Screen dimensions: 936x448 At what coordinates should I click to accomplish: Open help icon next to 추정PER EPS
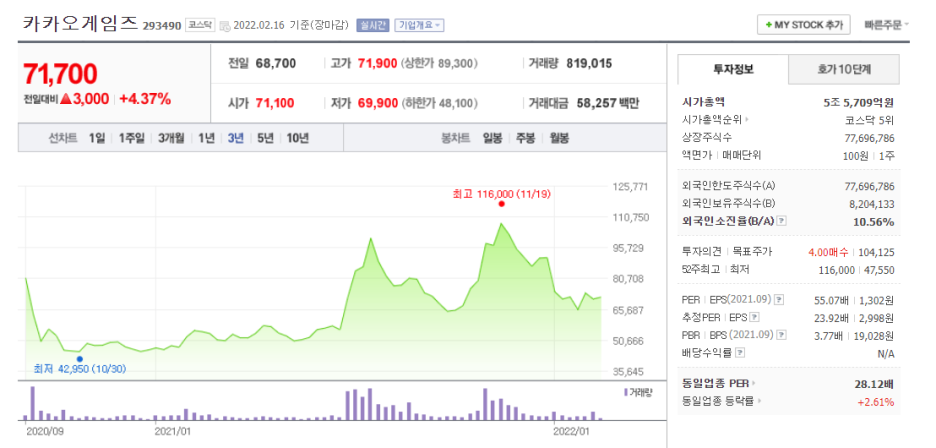pos(755,317)
